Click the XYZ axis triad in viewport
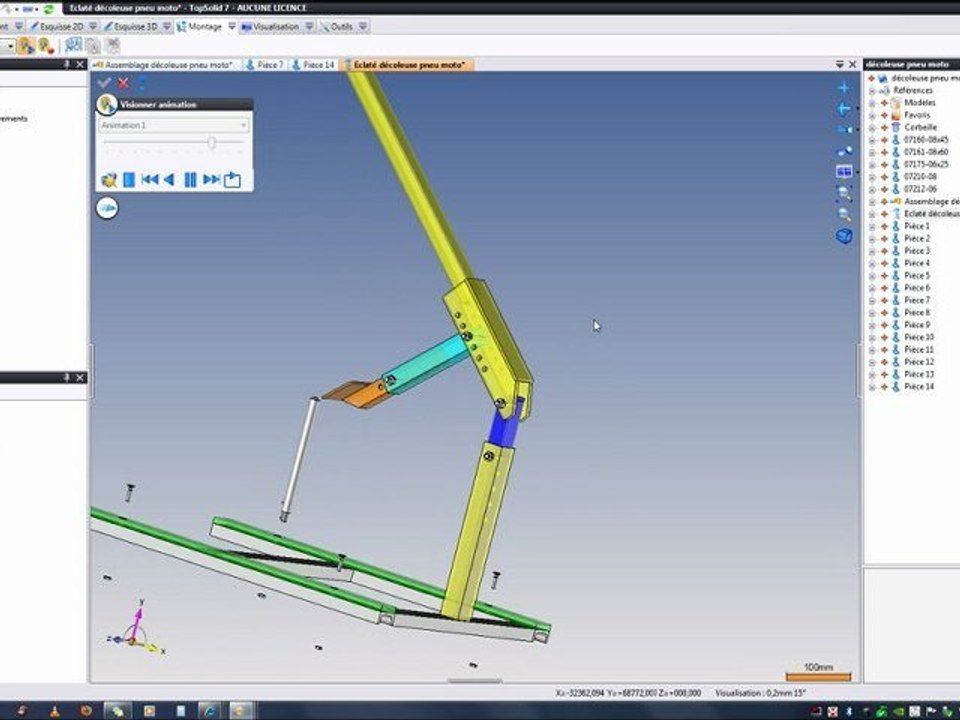Viewport: 960px width, 720px height. pos(137,629)
